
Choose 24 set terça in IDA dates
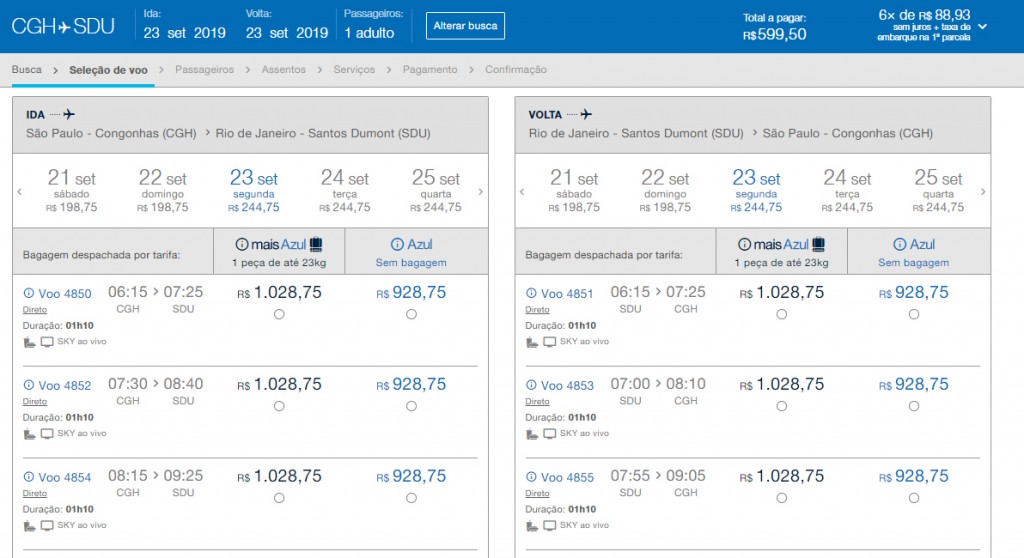click(344, 190)
